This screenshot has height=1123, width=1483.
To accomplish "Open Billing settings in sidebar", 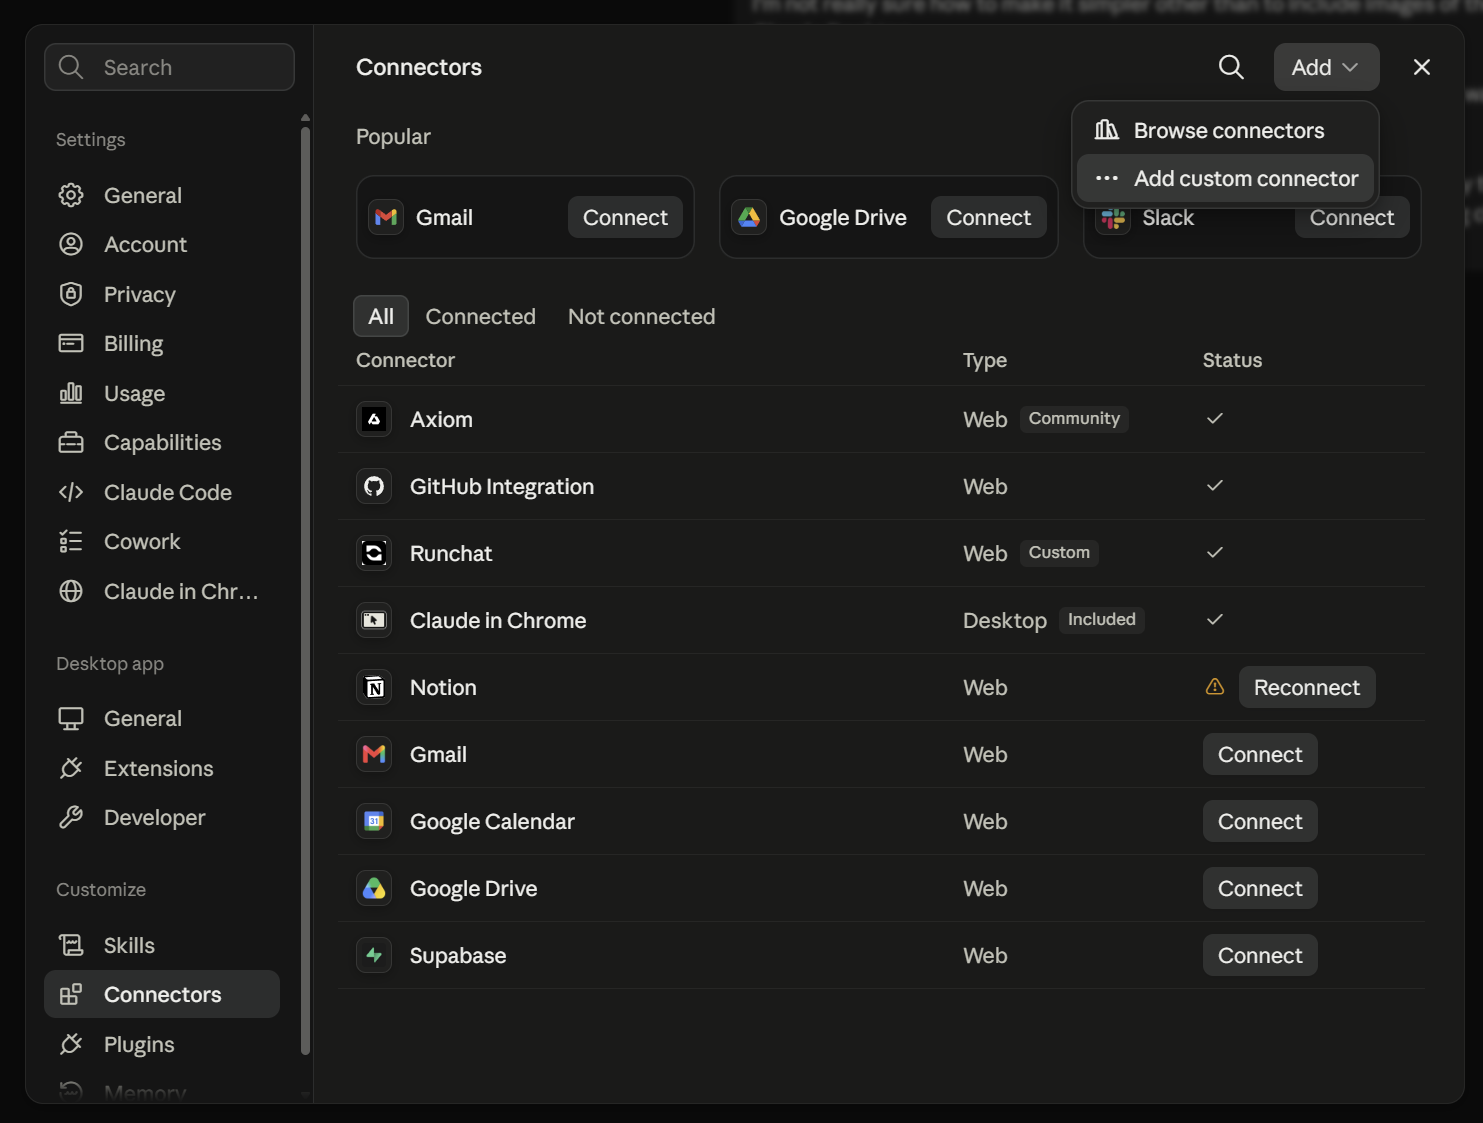I will pyautogui.click(x=162, y=343).
